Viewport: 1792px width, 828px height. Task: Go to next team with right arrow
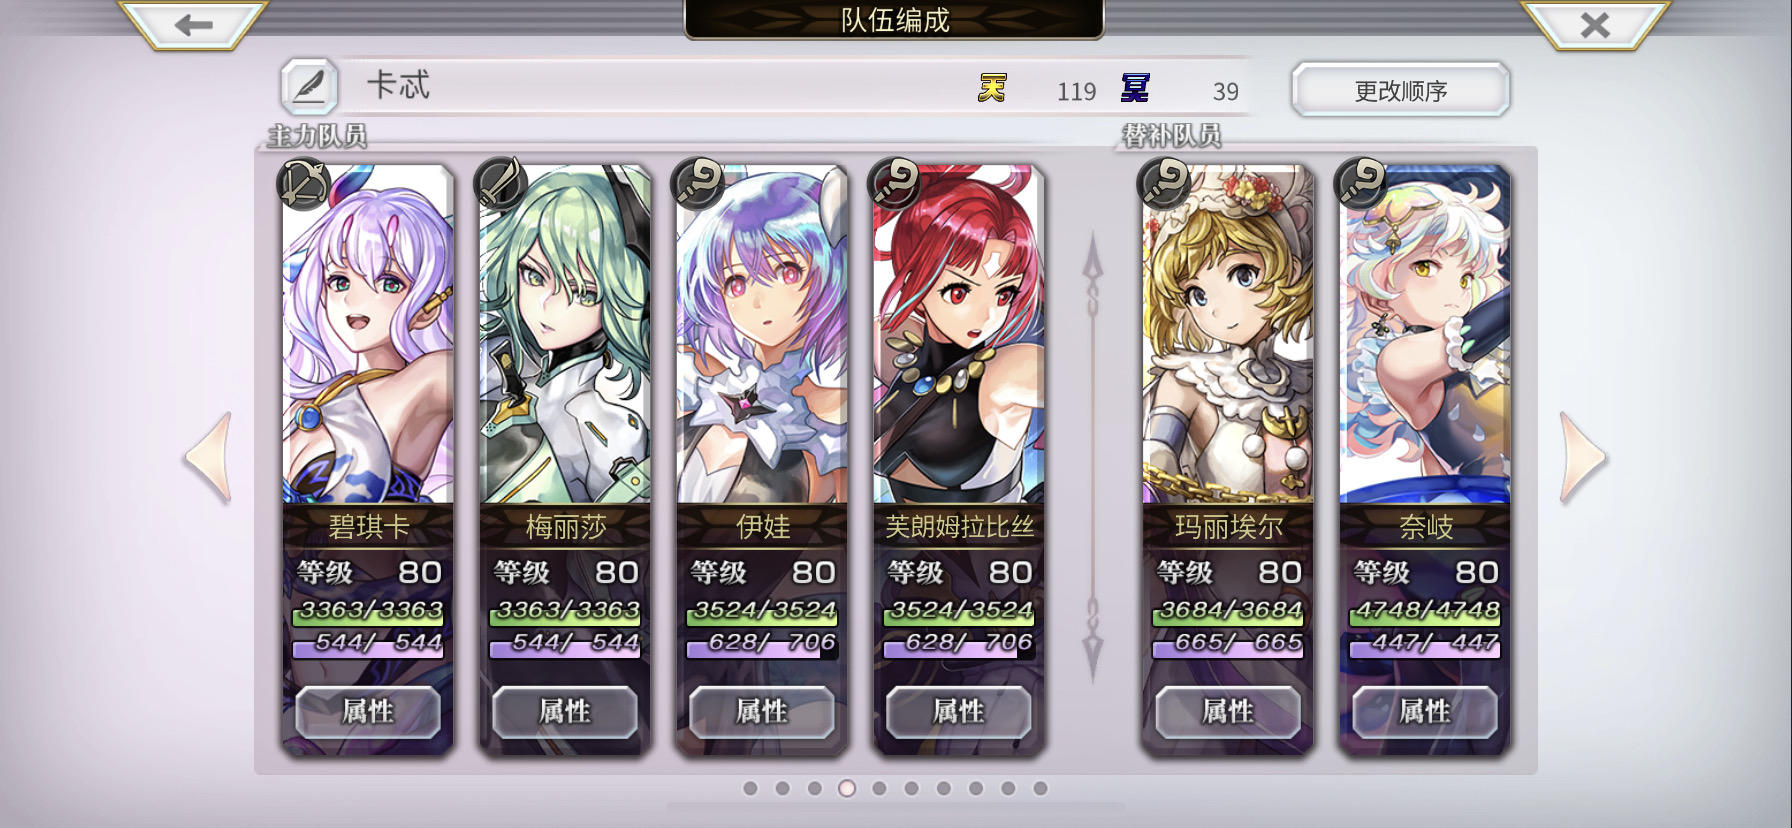pos(1583,458)
